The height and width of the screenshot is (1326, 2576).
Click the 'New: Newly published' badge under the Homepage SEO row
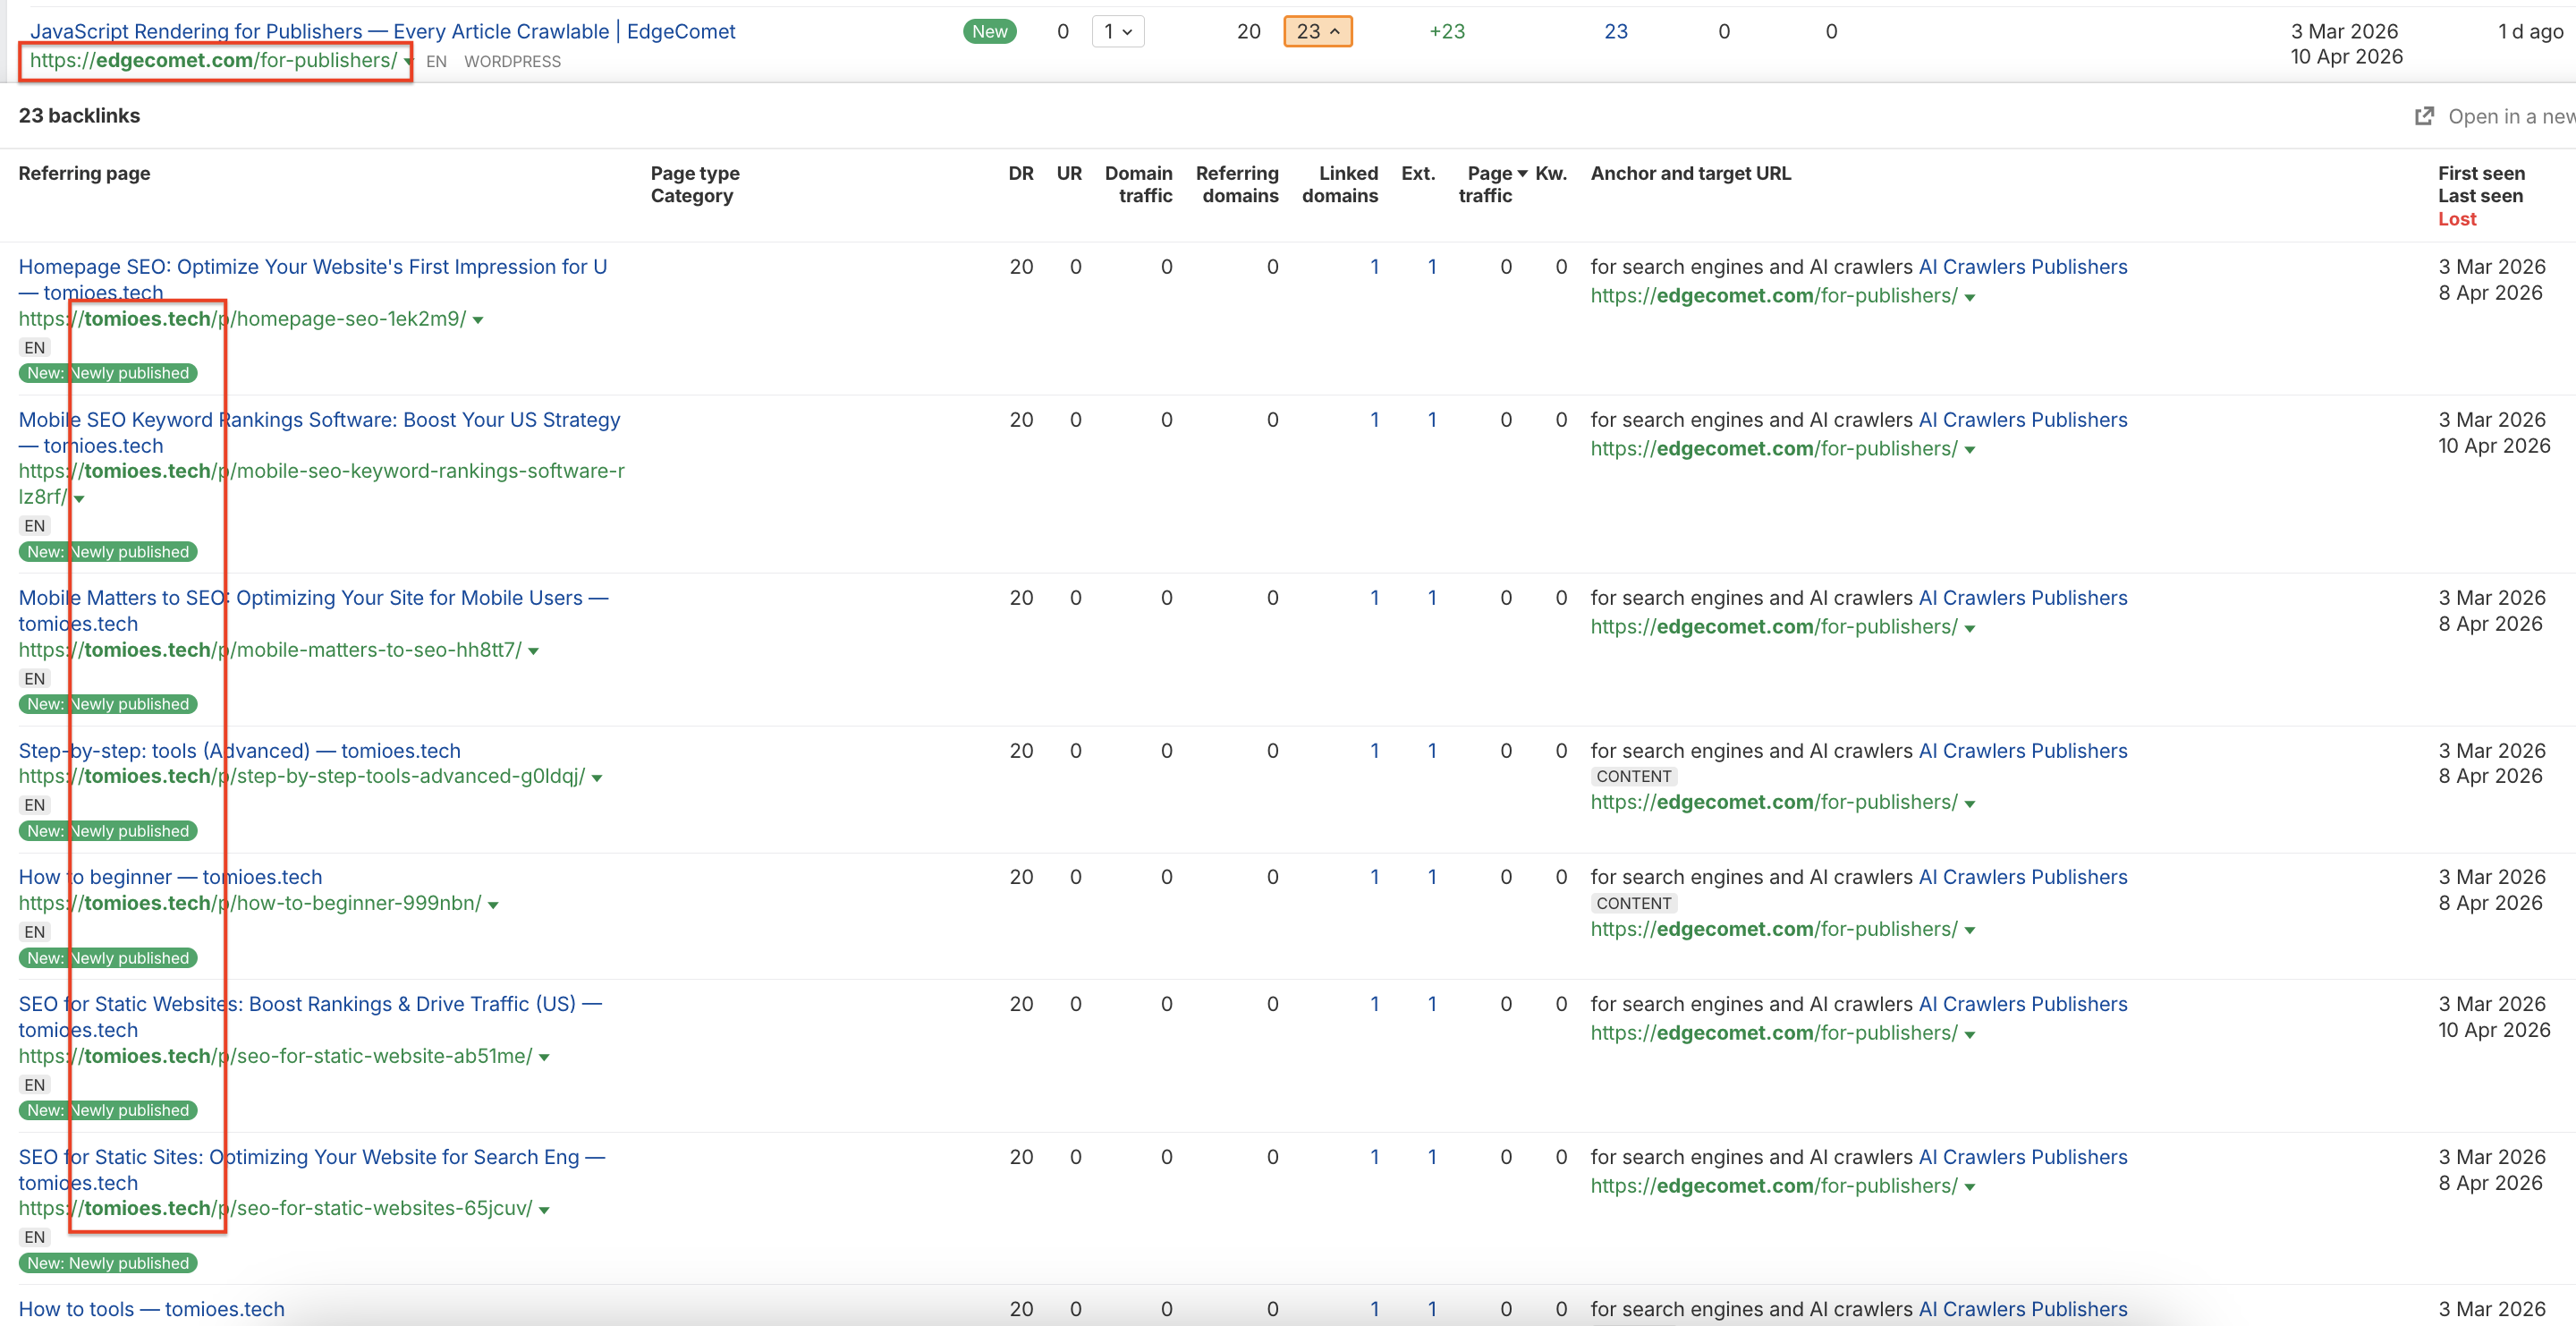108,373
